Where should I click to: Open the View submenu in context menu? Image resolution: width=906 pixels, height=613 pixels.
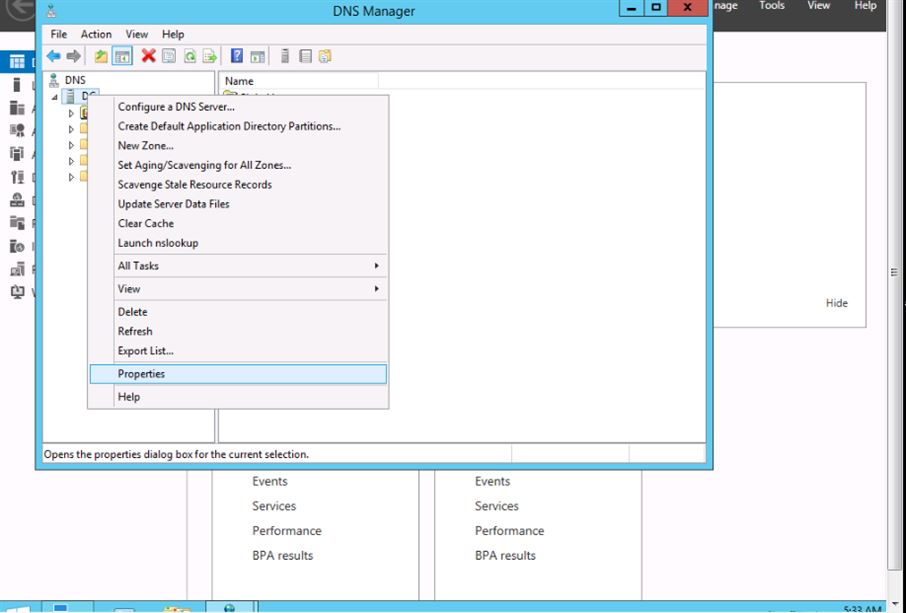click(238, 289)
